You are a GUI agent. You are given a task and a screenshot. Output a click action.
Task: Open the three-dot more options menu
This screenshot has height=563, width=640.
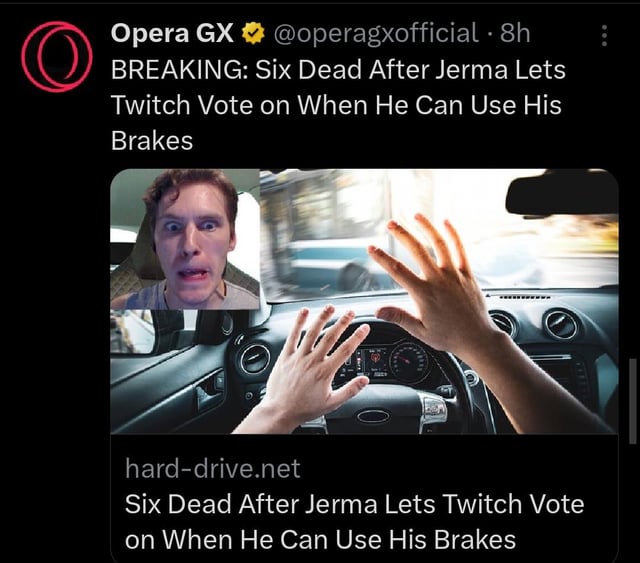pyautogui.click(x=604, y=36)
